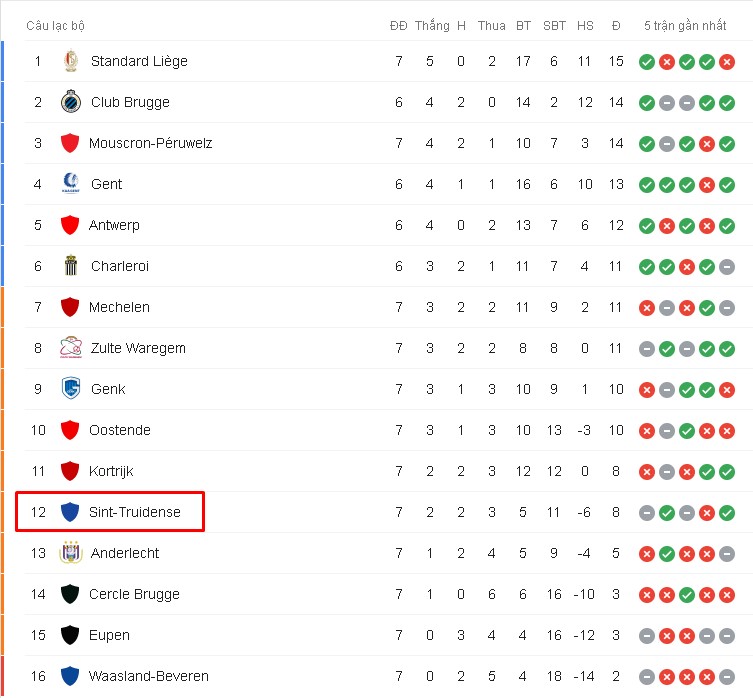Click the HS column header
This screenshot has width=753, height=698.
click(x=585, y=26)
